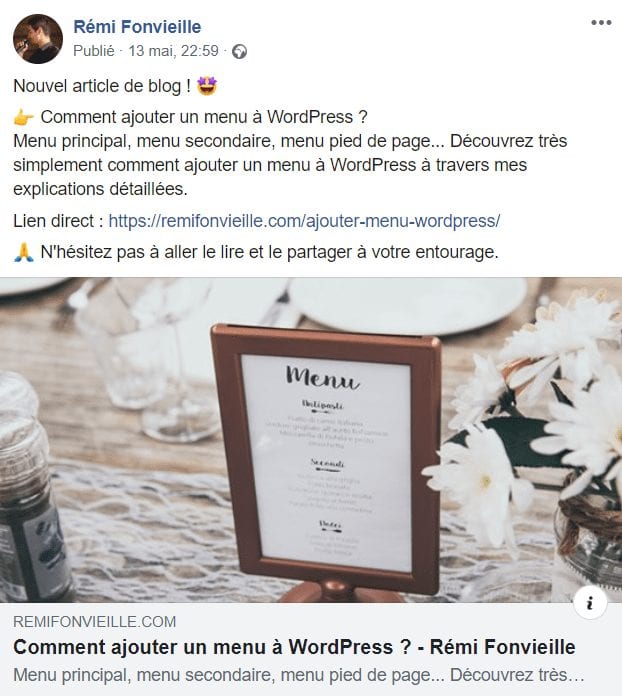Click the 13 mai, 22:59 timestamp
Screen dimensions: 622x696
[x=174, y=51]
